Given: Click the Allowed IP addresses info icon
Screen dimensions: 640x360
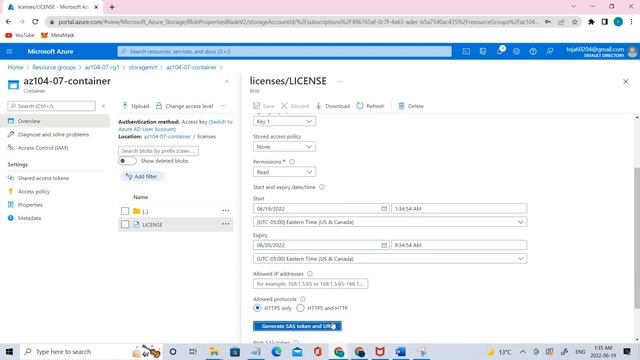Looking at the screenshot, I should click(310, 274).
